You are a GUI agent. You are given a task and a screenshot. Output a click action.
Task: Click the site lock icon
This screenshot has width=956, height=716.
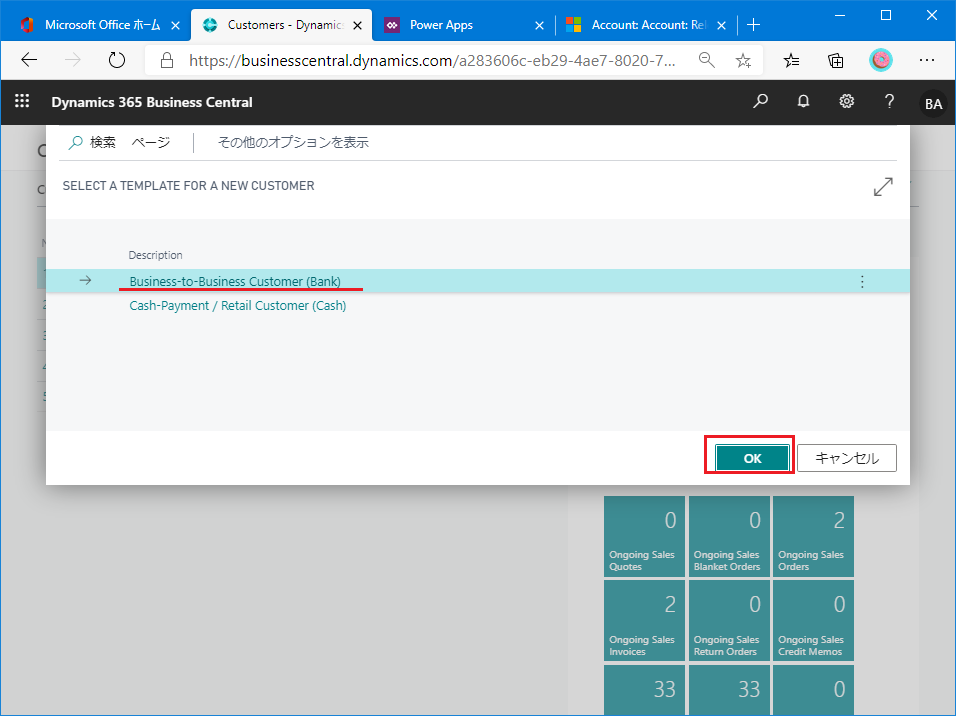[x=166, y=60]
